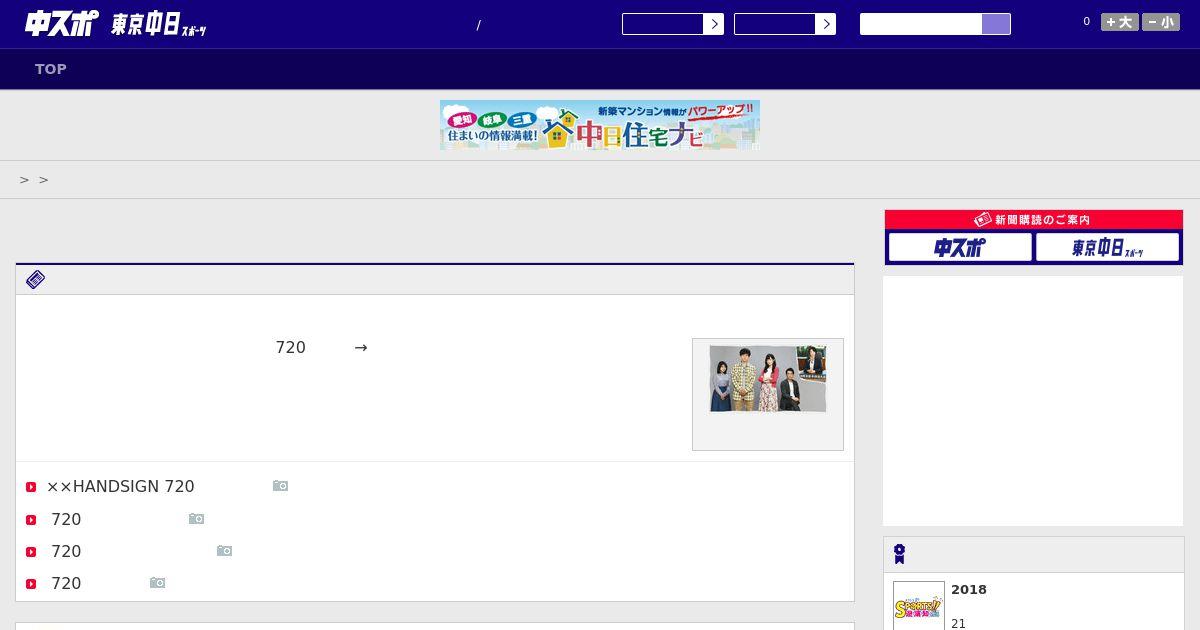Click the camera icon of third '720' article
This screenshot has height=630, width=1200.
pos(224,551)
